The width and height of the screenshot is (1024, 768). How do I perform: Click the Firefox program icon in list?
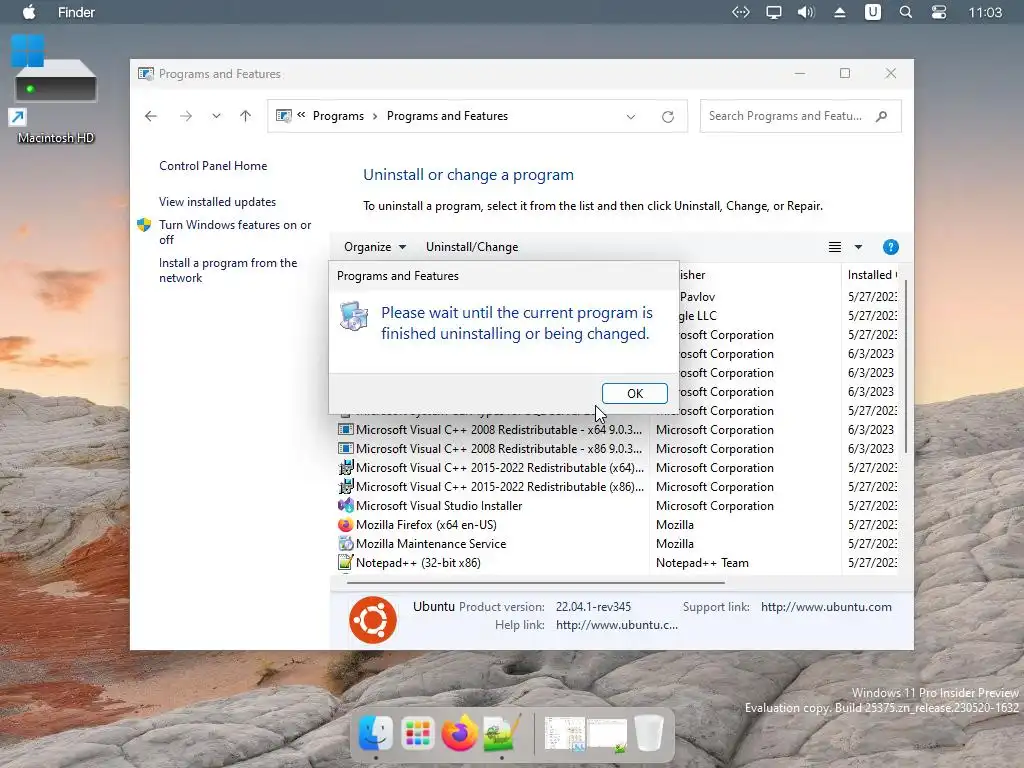(345, 524)
